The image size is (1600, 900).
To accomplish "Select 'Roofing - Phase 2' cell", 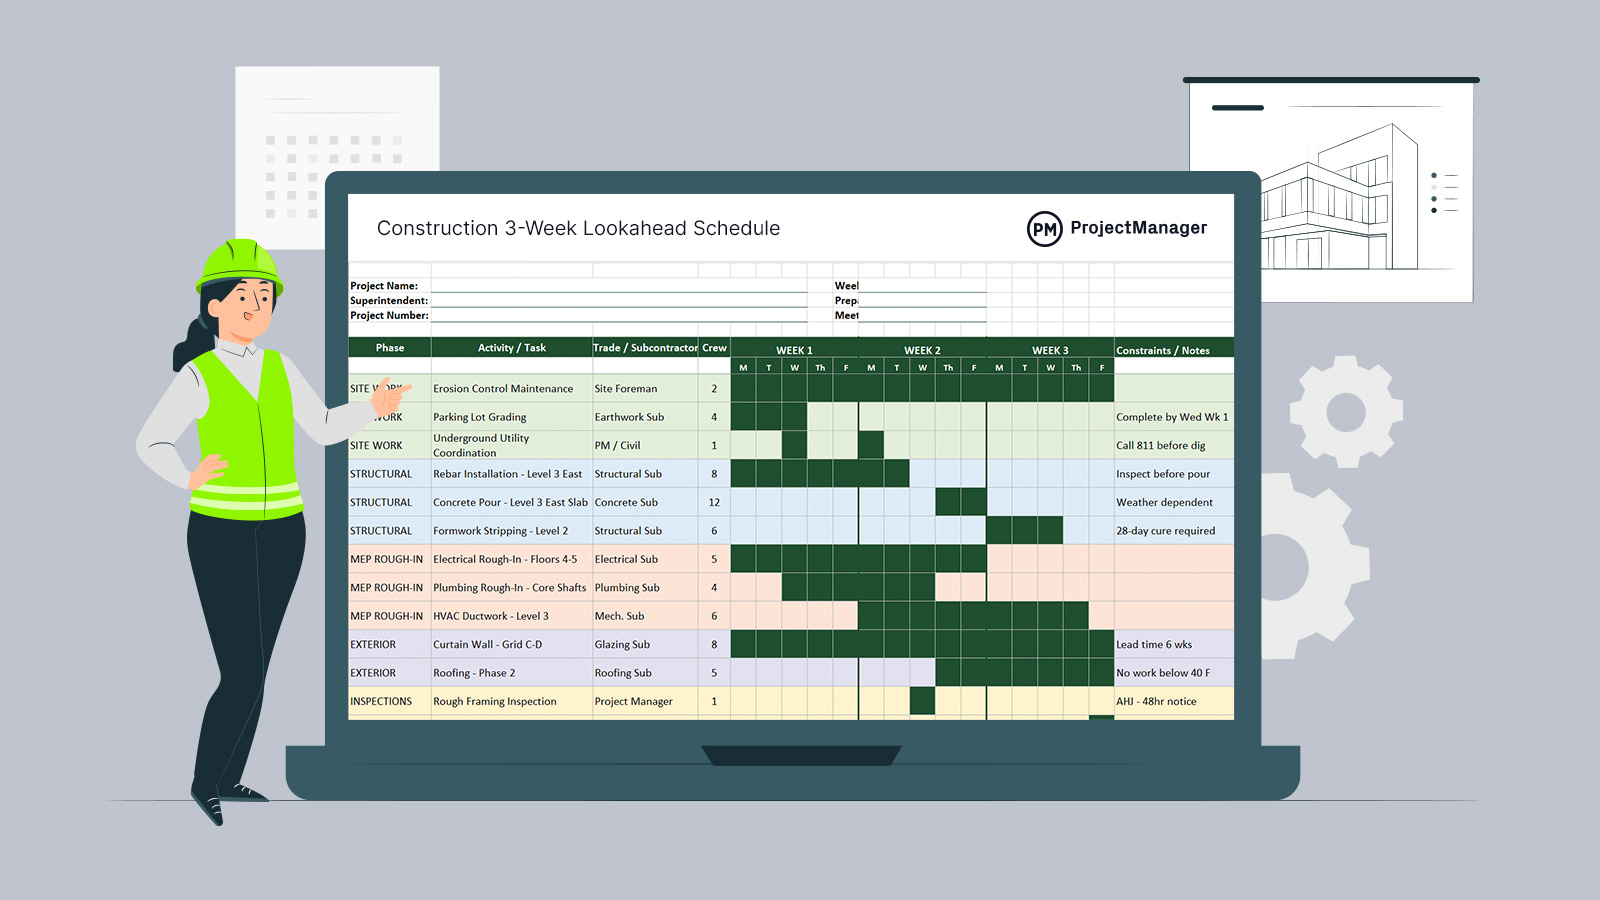I will pyautogui.click(x=512, y=673).
